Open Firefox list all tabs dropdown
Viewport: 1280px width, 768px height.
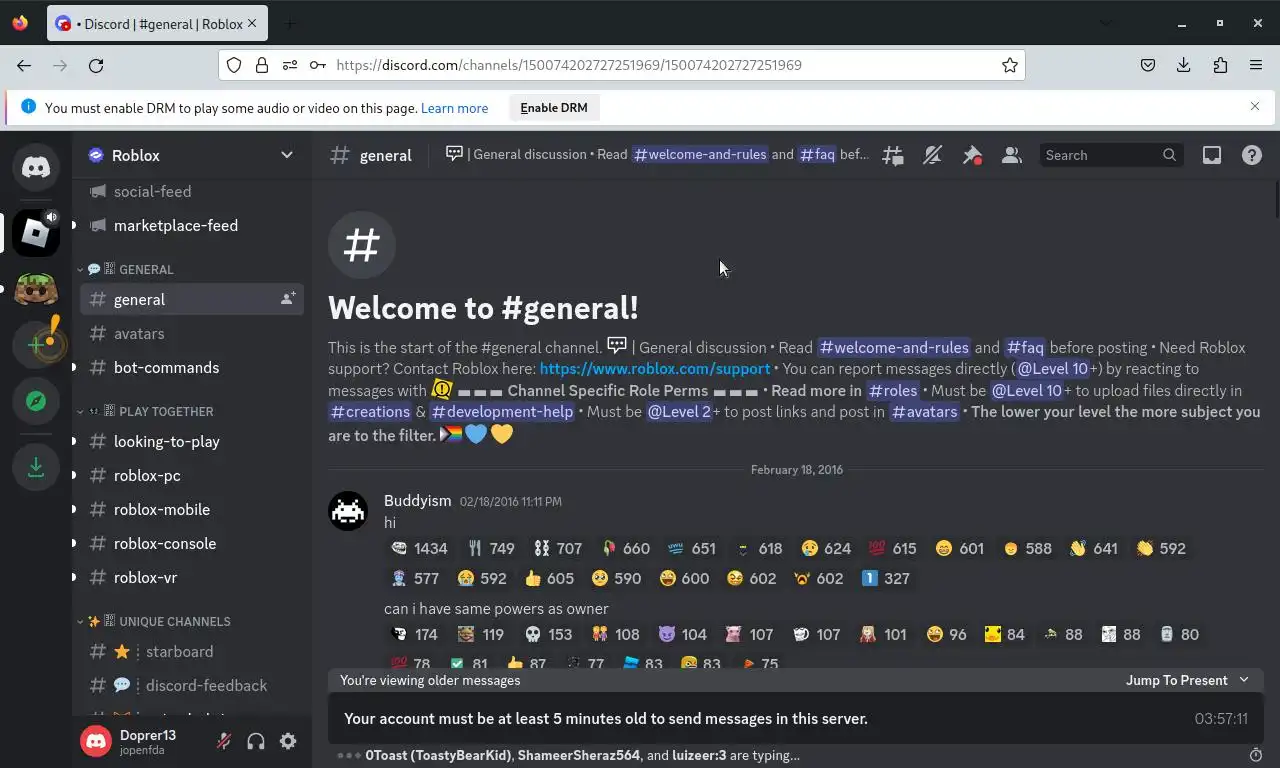pyautogui.click(x=1105, y=23)
